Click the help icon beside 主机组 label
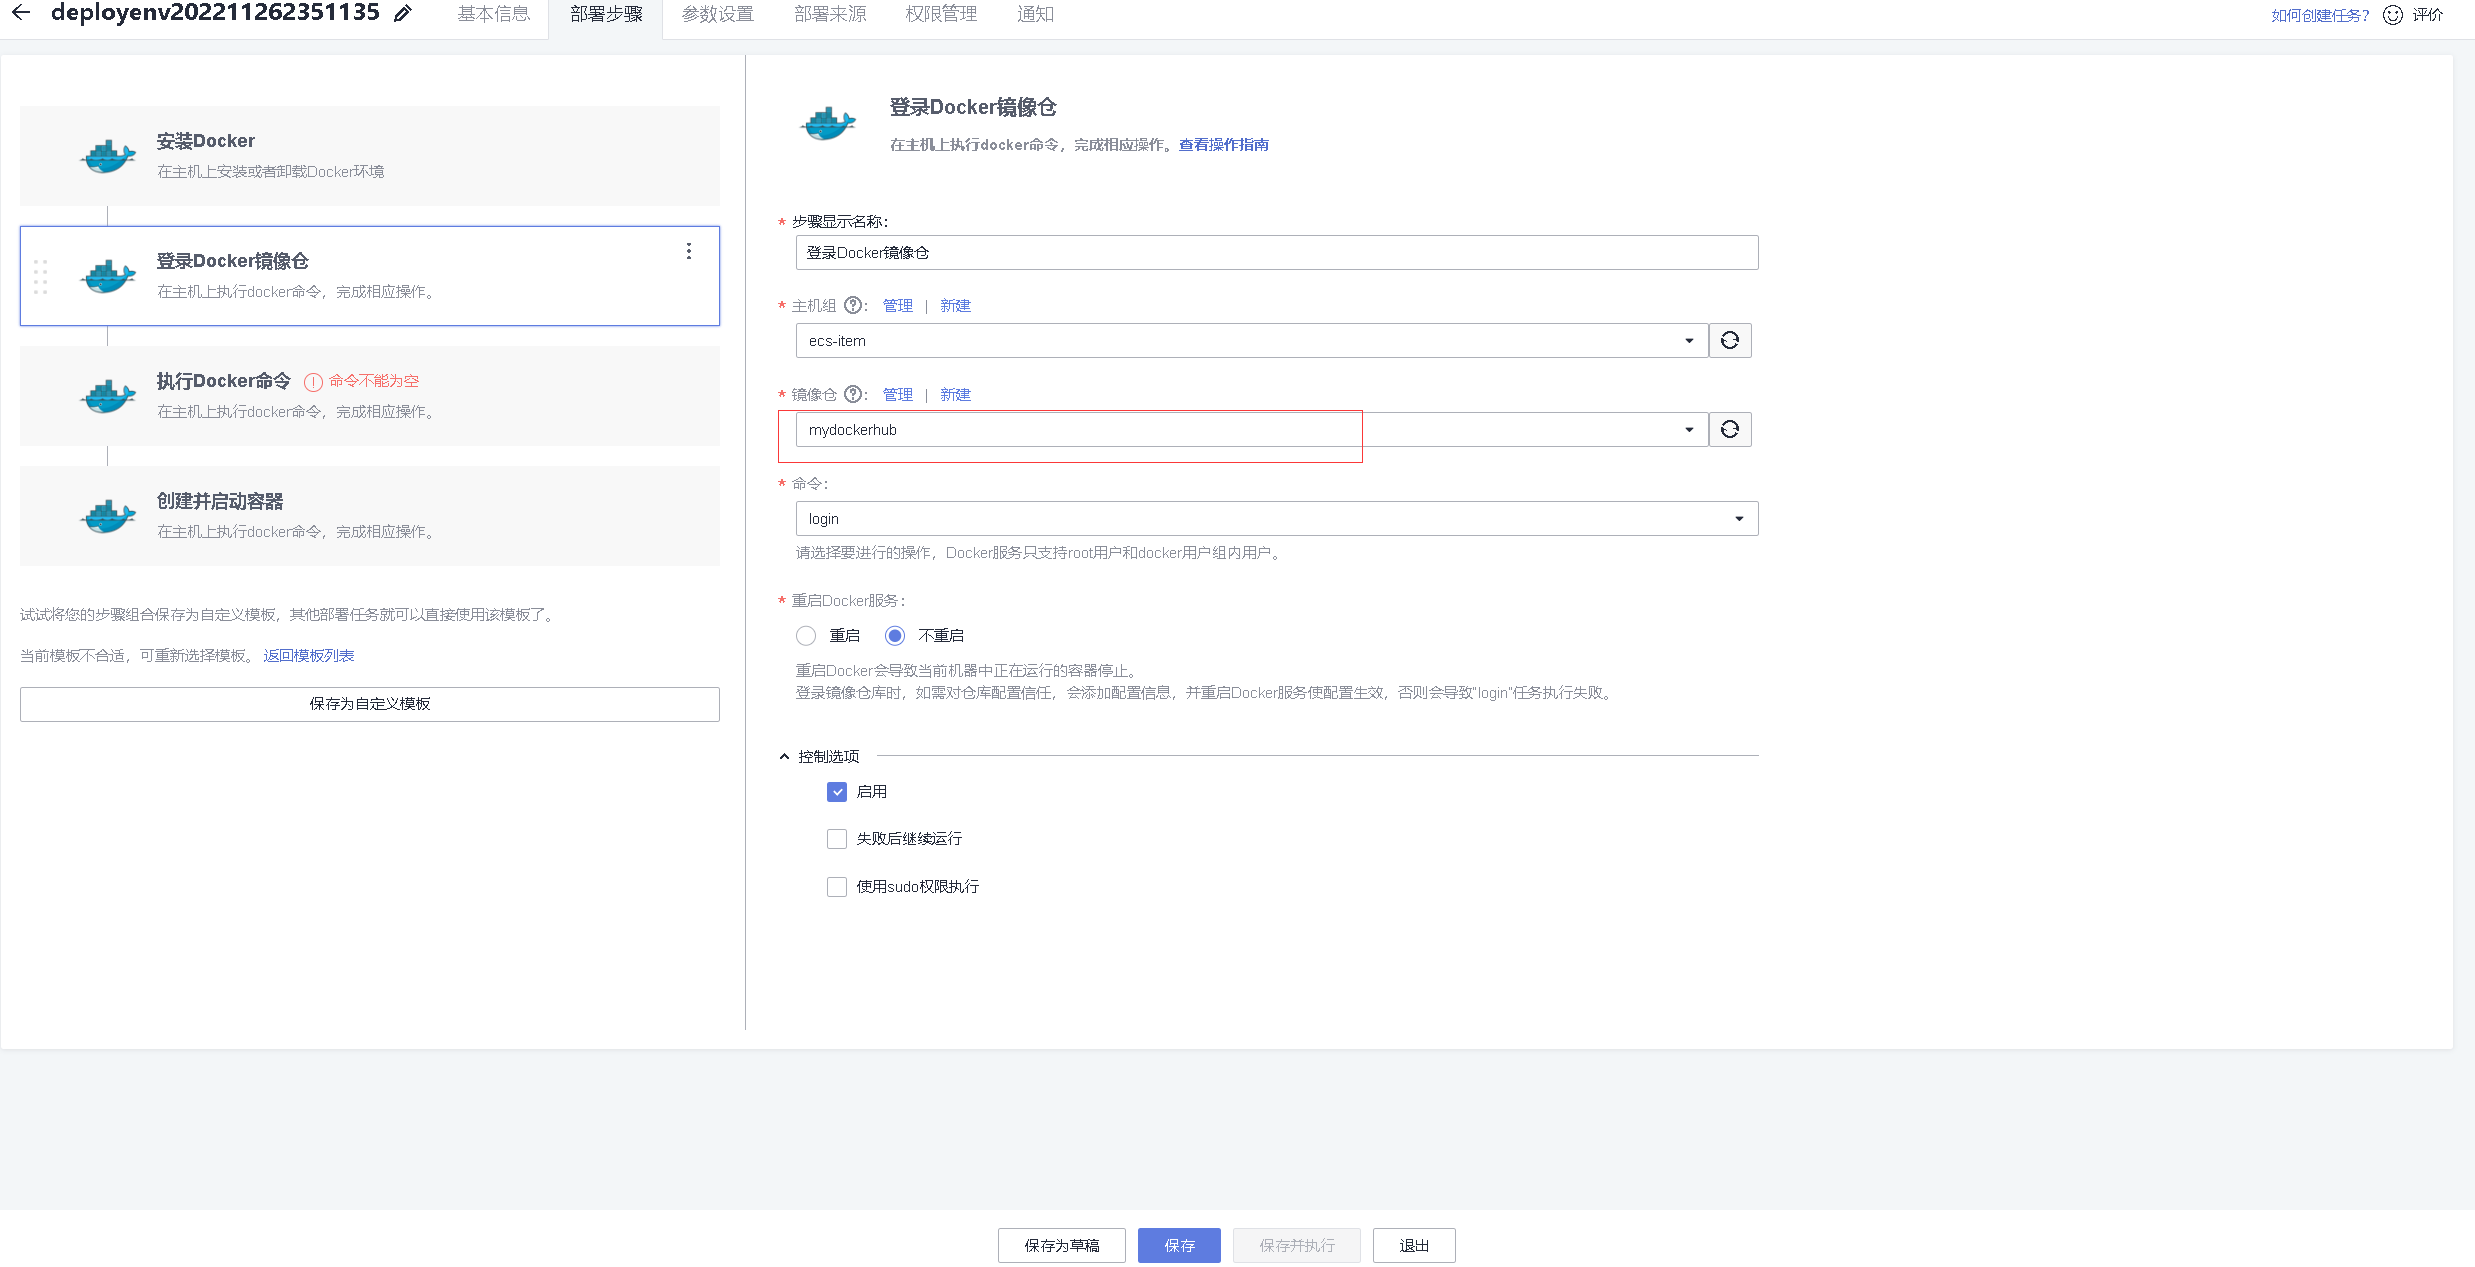 pos(853,305)
